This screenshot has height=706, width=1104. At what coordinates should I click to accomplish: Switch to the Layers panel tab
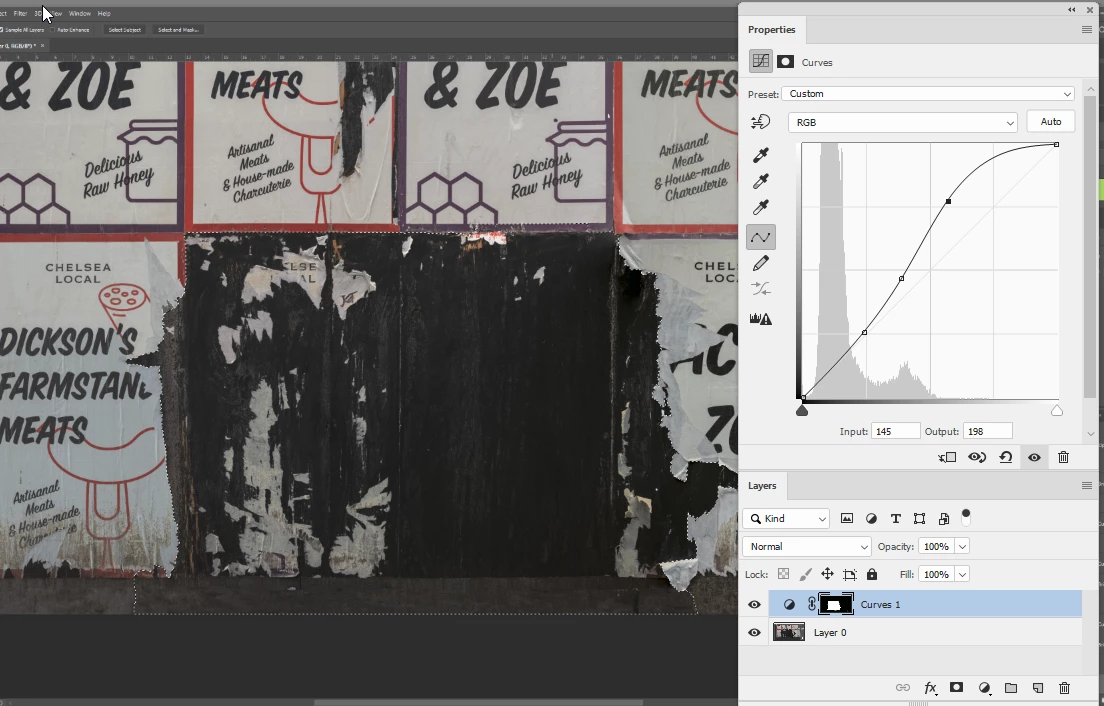click(x=762, y=486)
